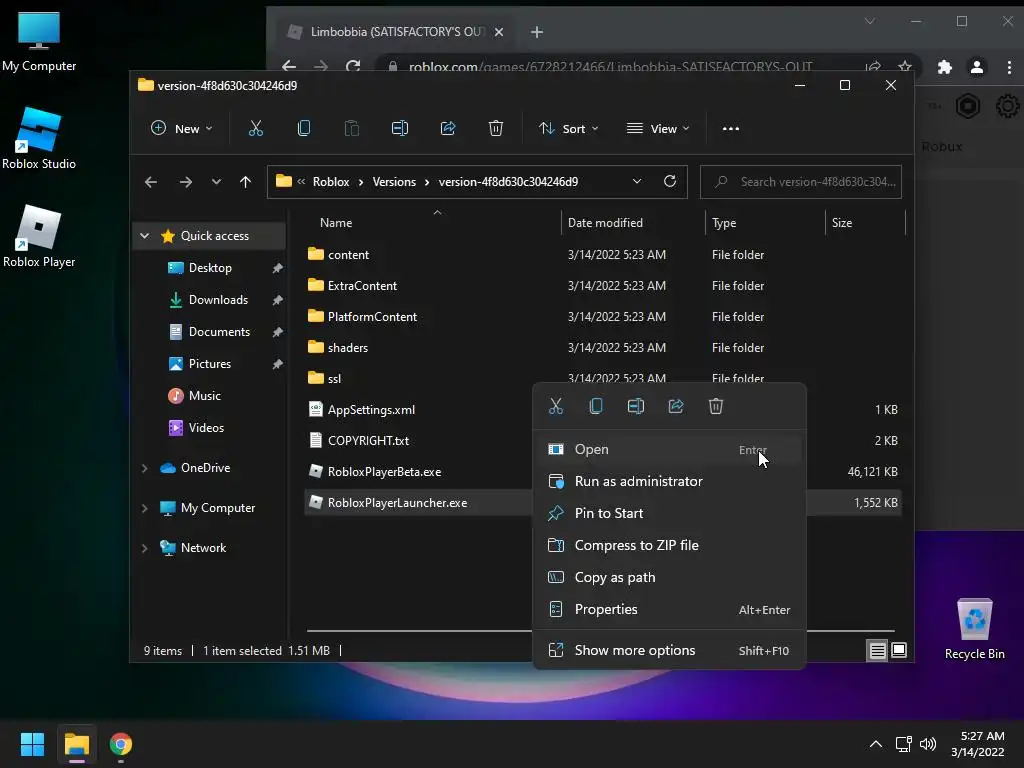
Task: Open Recycle Bin on desktop
Action: pyautogui.click(x=974, y=630)
